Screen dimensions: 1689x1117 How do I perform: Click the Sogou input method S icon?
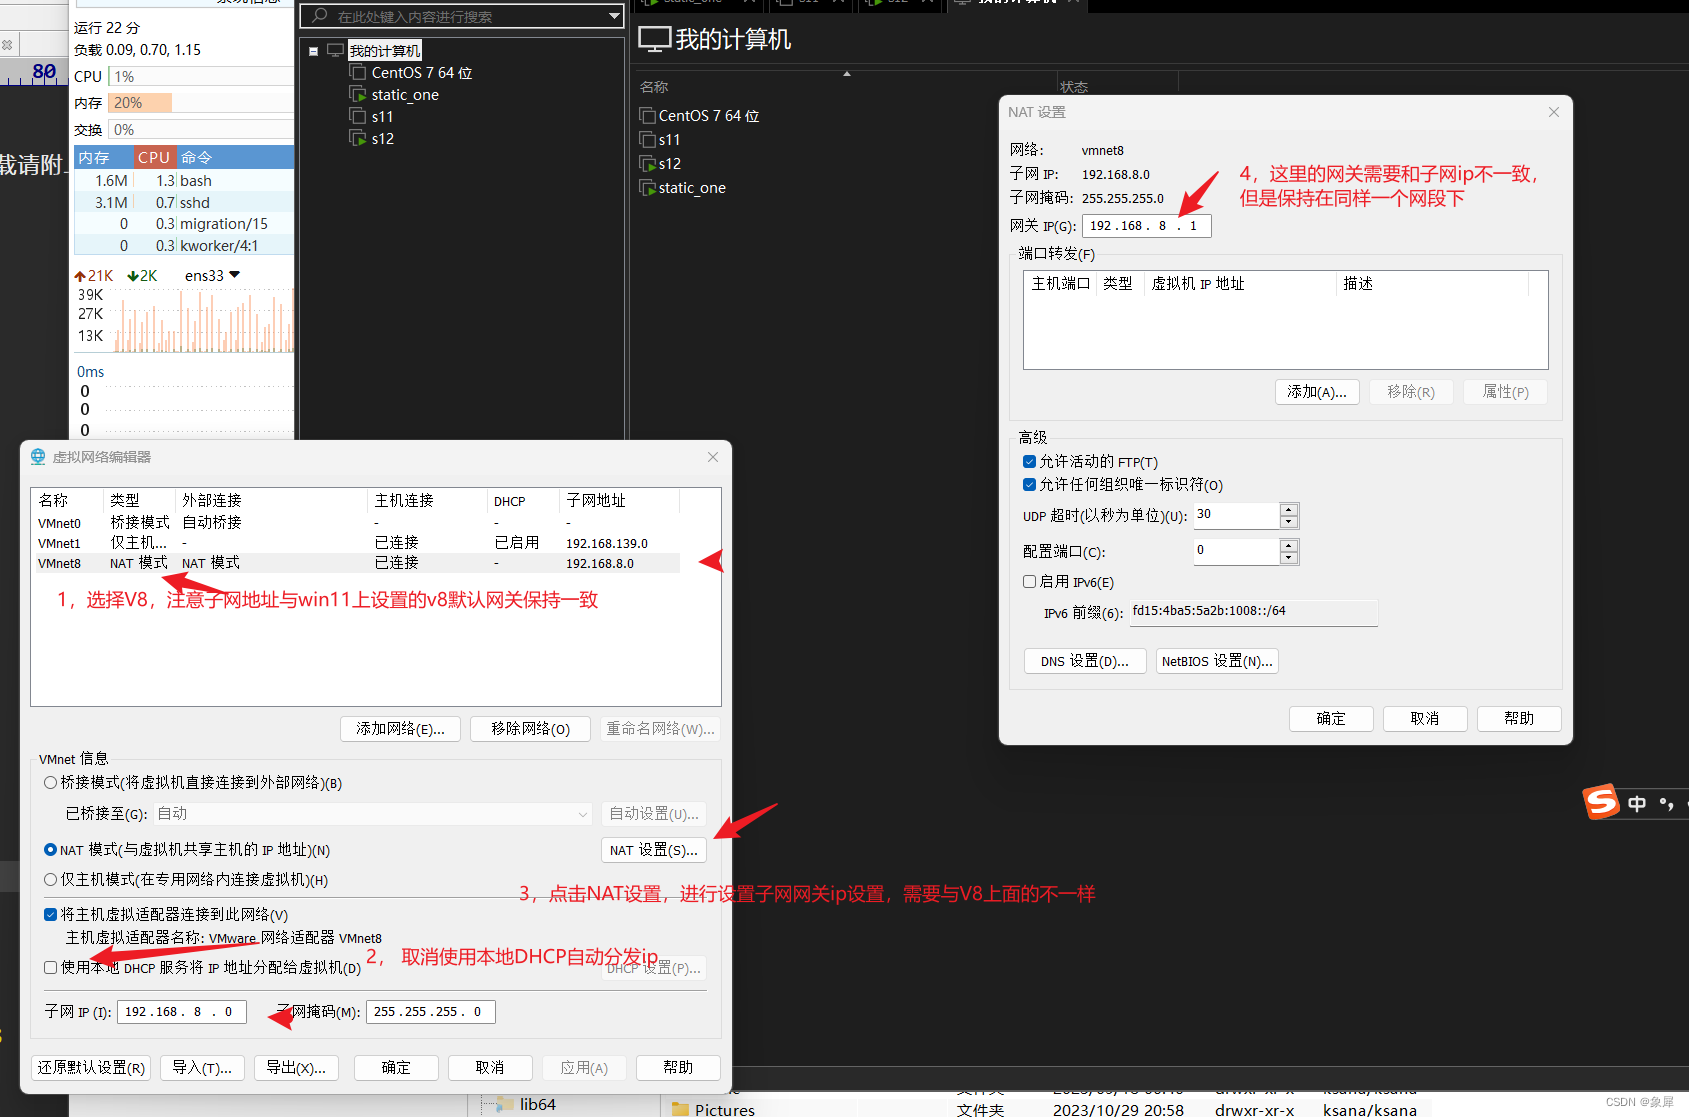point(1601,802)
